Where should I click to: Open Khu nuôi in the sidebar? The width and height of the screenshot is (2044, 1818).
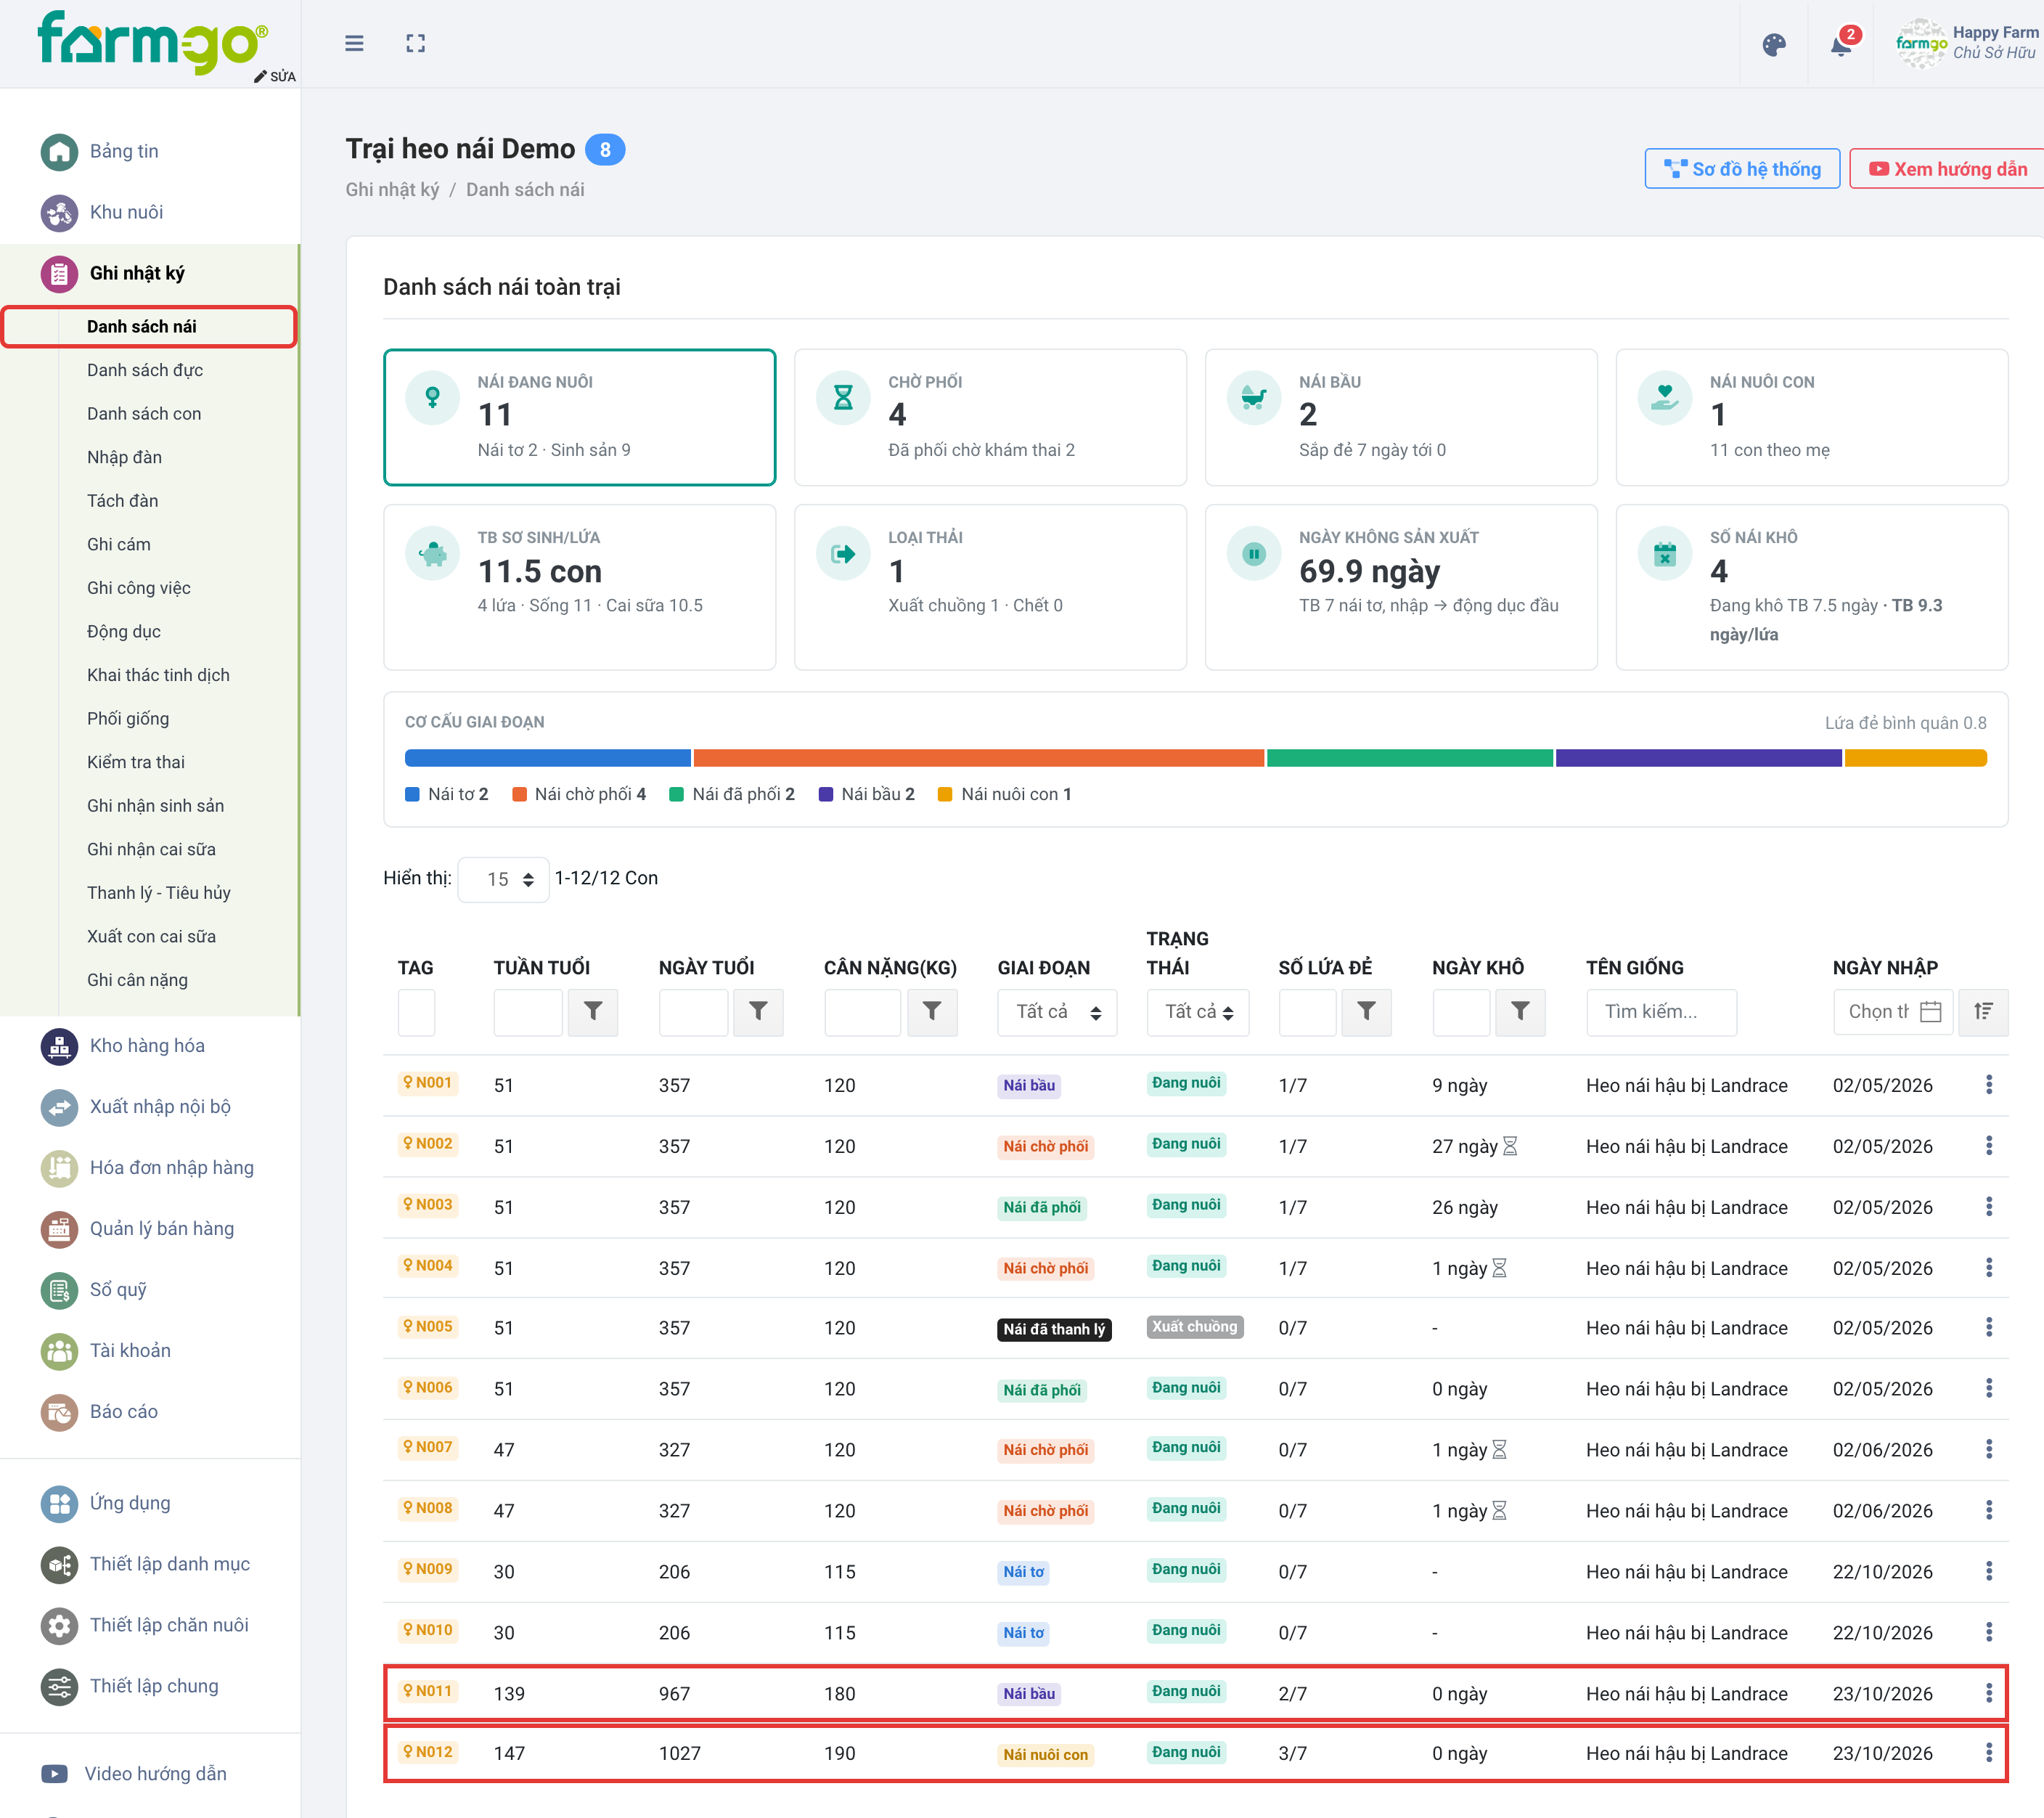point(126,212)
